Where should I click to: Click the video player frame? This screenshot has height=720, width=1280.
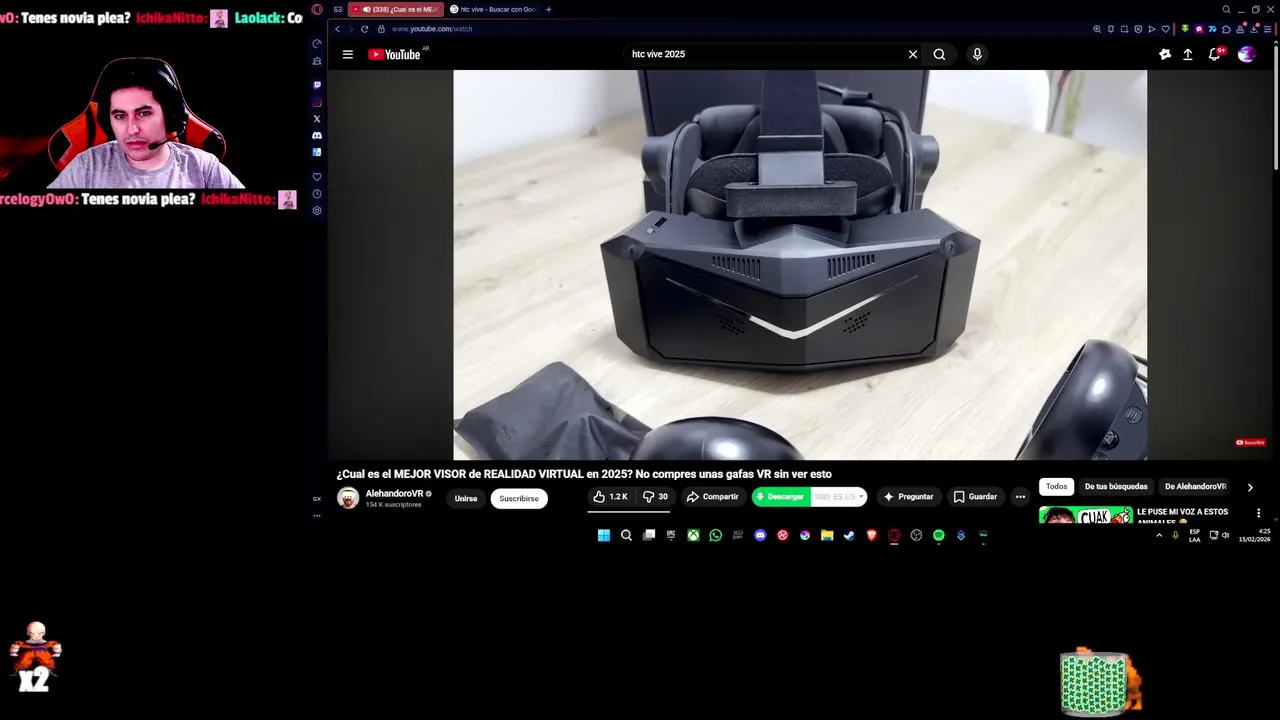[800, 265]
